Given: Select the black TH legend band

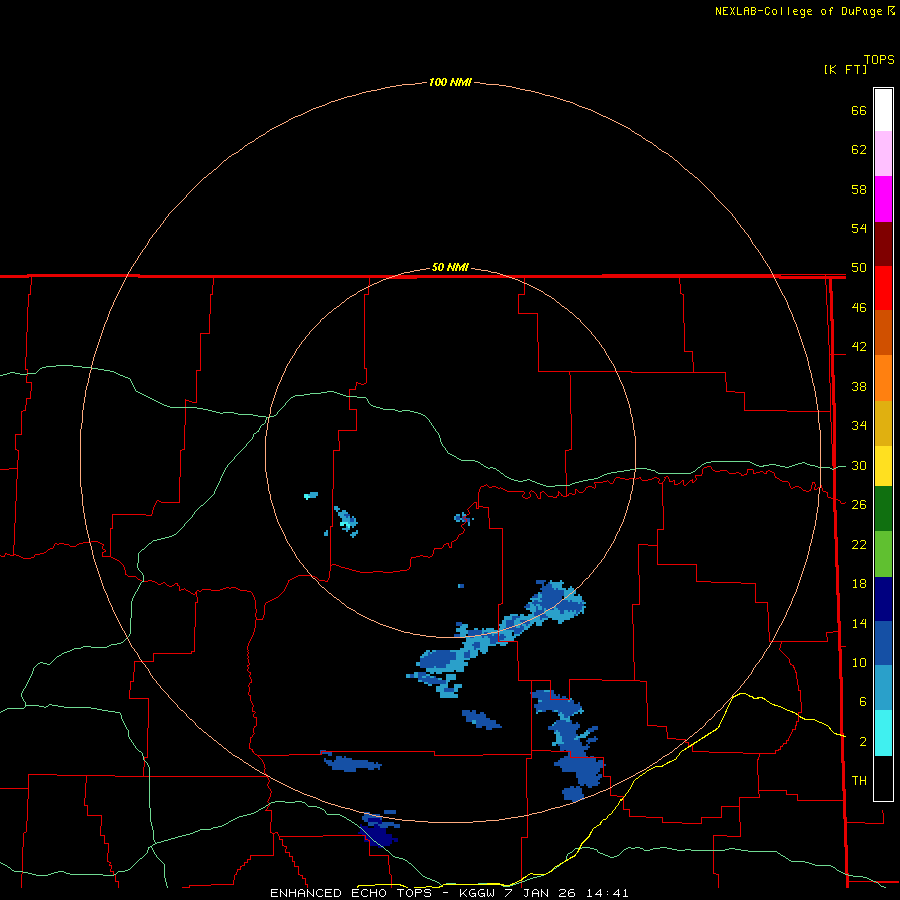Looking at the screenshot, I should (883, 778).
